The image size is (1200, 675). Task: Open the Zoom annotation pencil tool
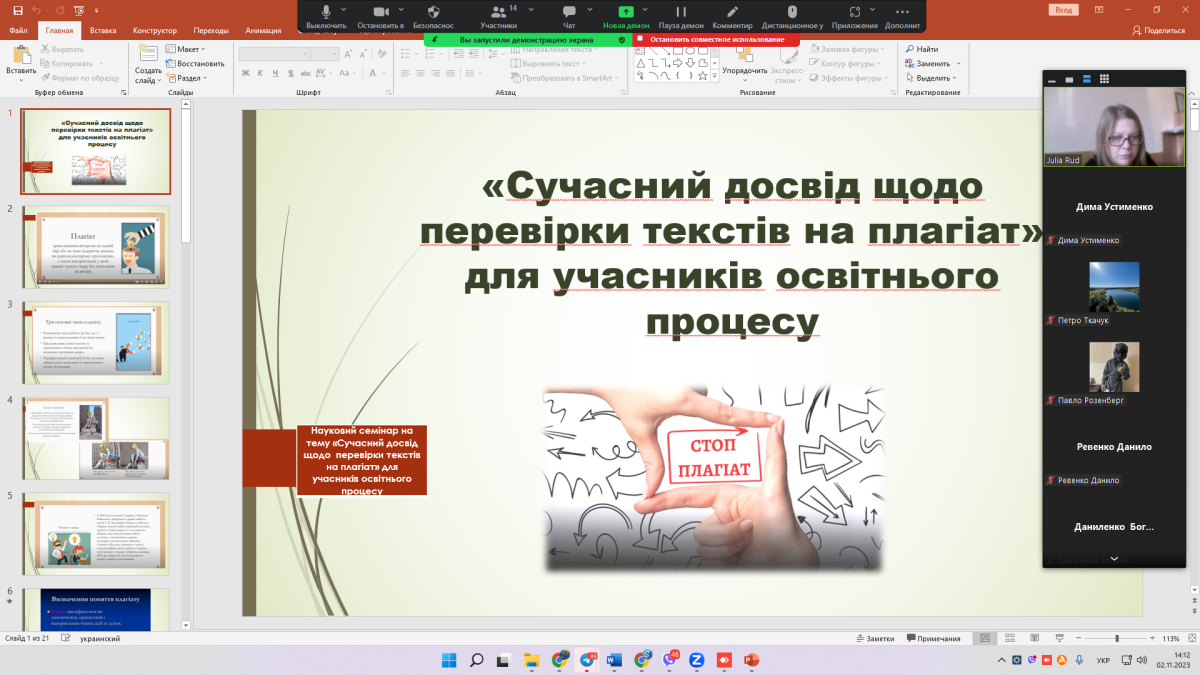pos(732,12)
